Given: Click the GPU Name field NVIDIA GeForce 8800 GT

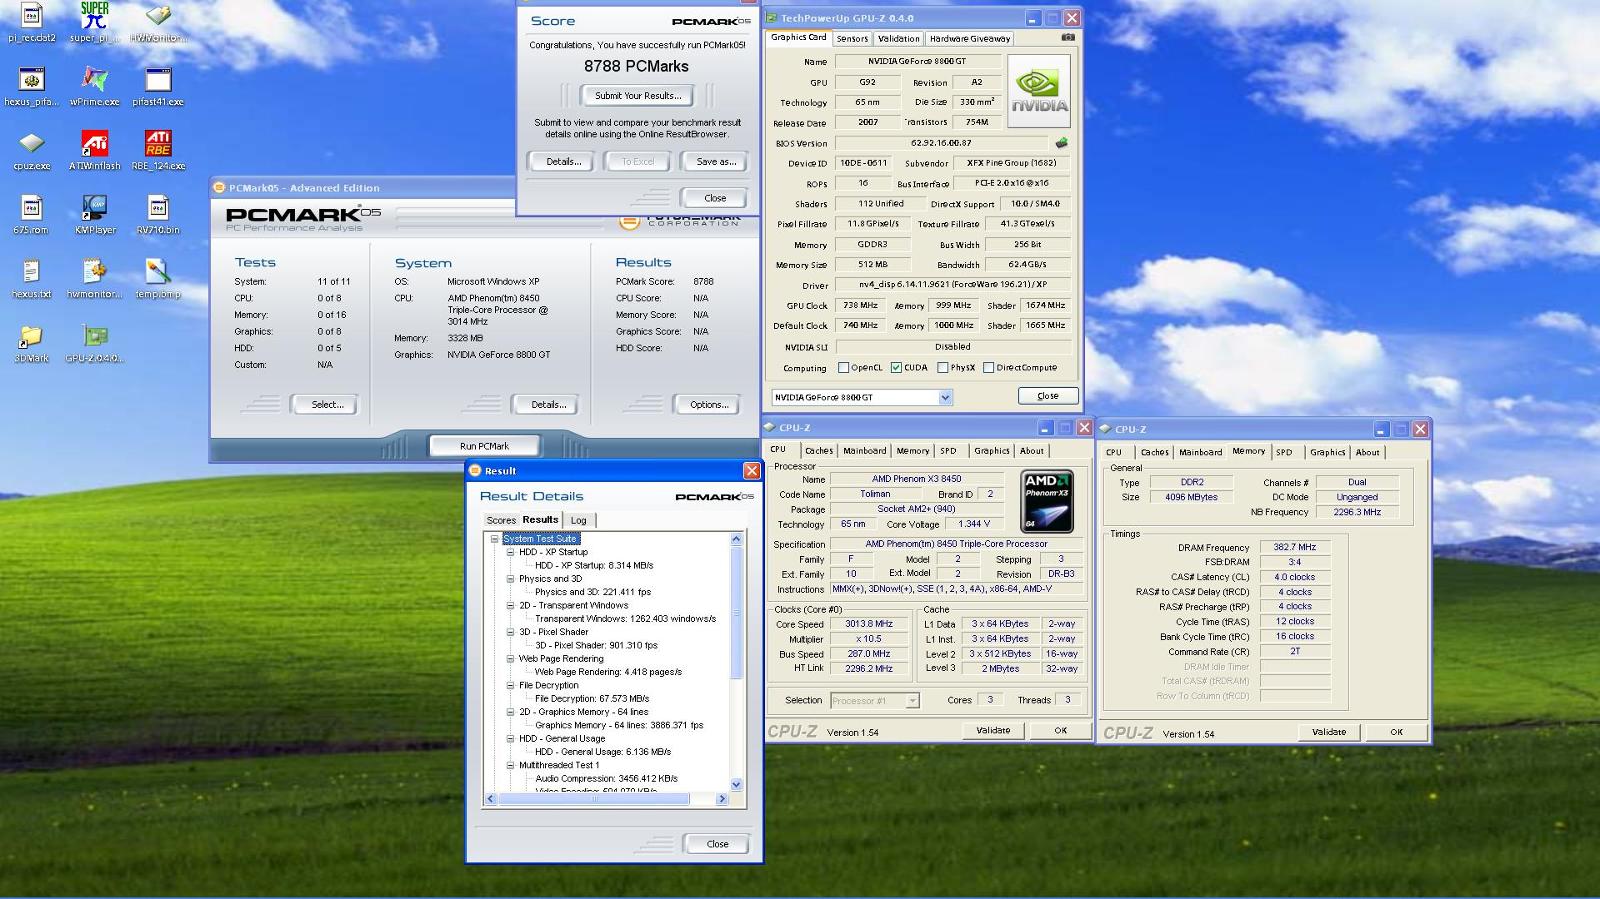Looking at the screenshot, I should 917,61.
